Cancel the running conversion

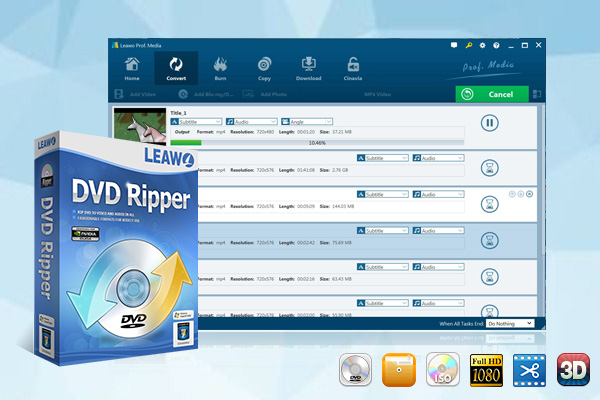pos(492,94)
